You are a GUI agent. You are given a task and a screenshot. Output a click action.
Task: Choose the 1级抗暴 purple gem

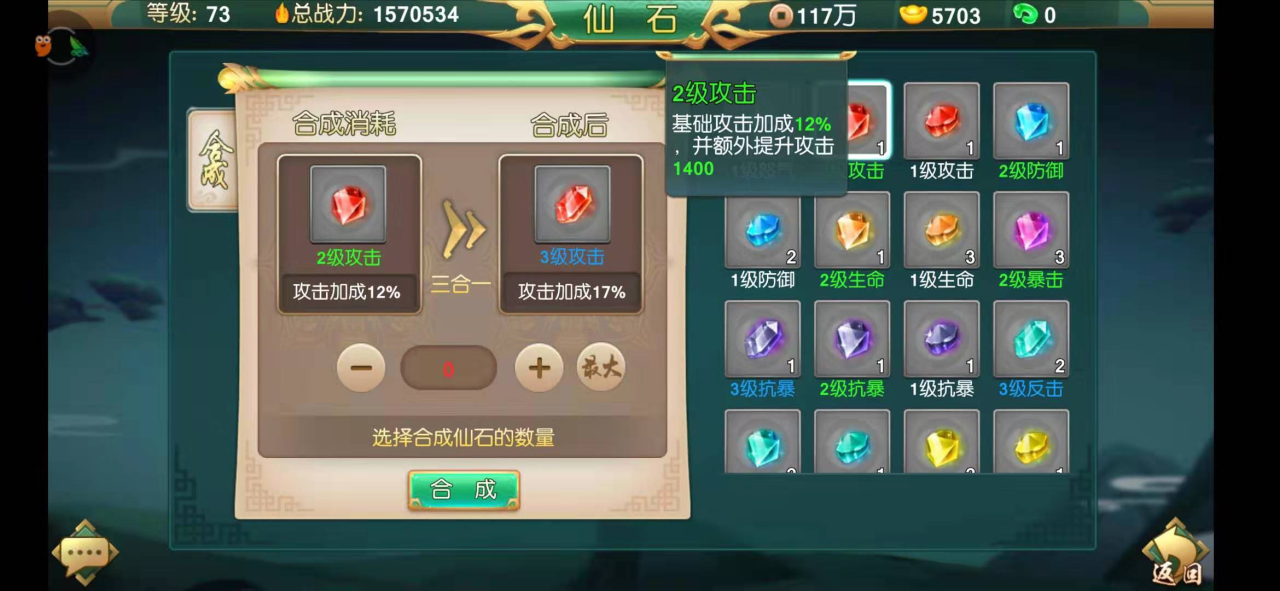(x=941, y=339)
